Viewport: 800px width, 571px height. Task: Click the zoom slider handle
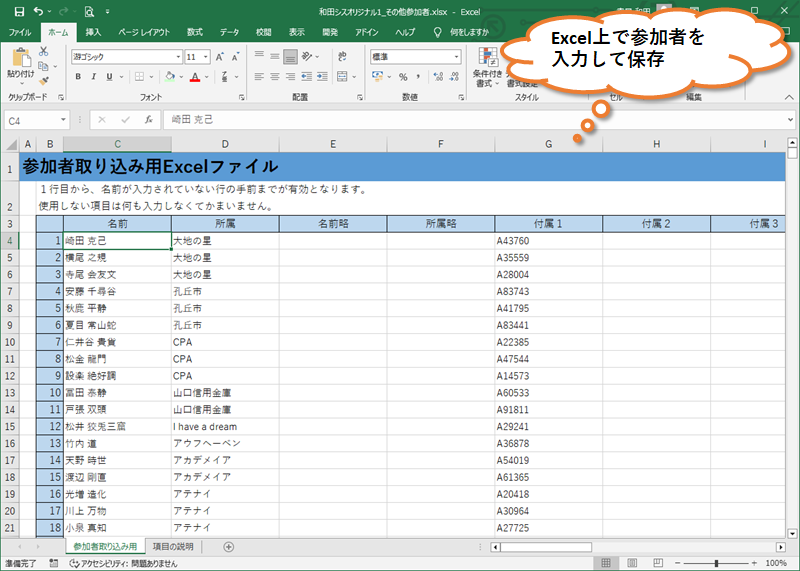pyautogui.click(x=716, y=563)
